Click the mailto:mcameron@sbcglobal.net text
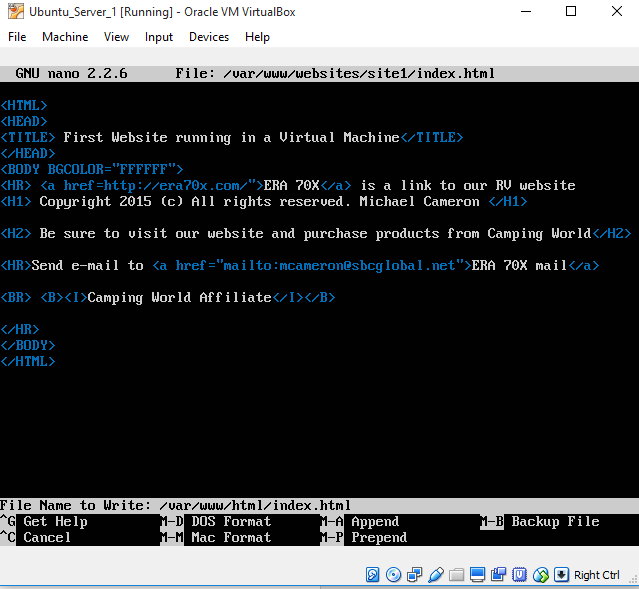The height and width of the screenshot is (589, 639). [339, 265]
